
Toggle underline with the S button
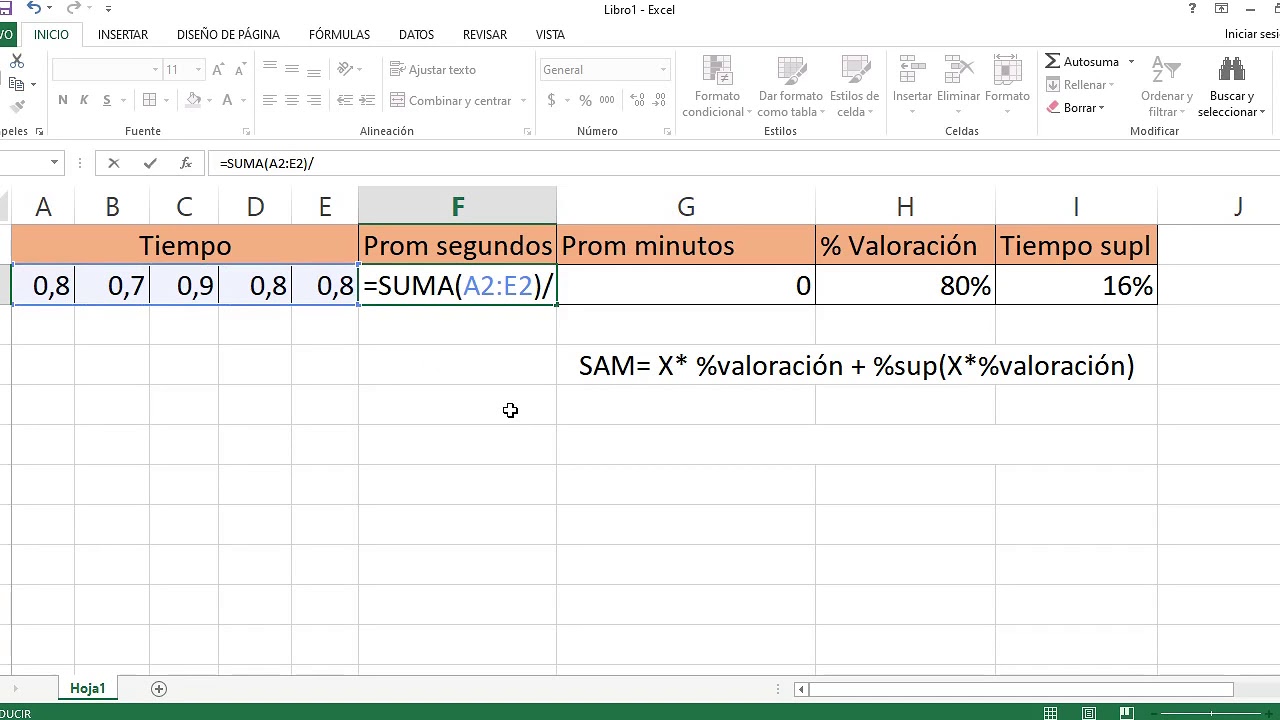[x=105, y=100]
